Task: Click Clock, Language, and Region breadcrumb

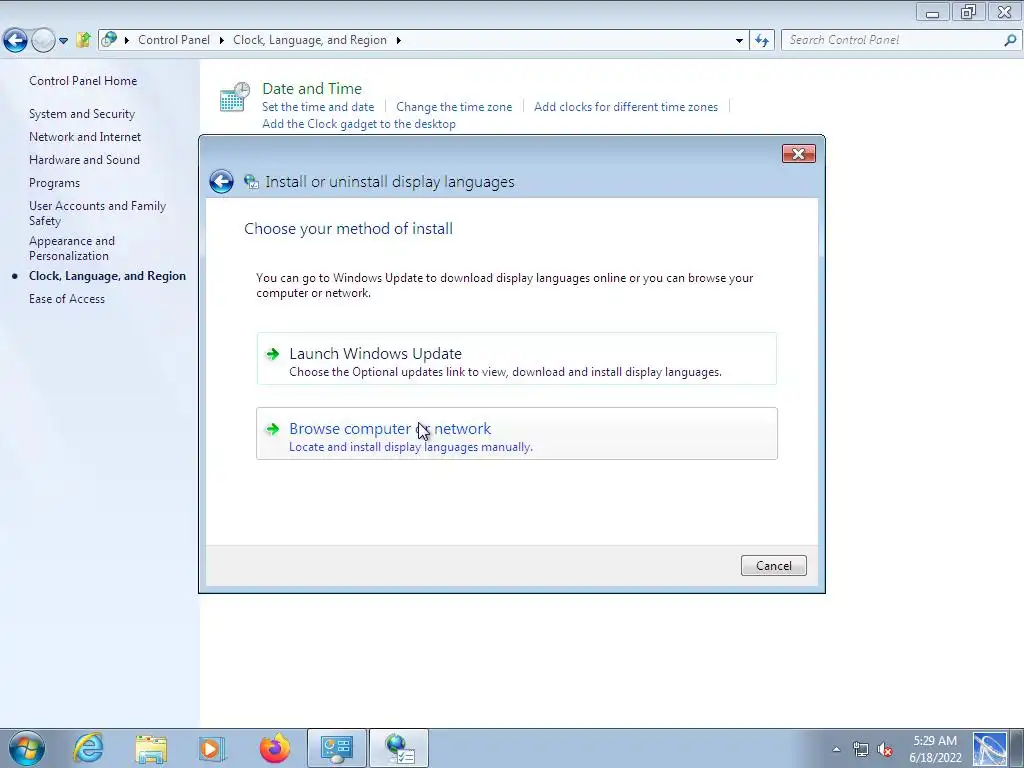Action: pyautogui.click(x=310, y=40)
